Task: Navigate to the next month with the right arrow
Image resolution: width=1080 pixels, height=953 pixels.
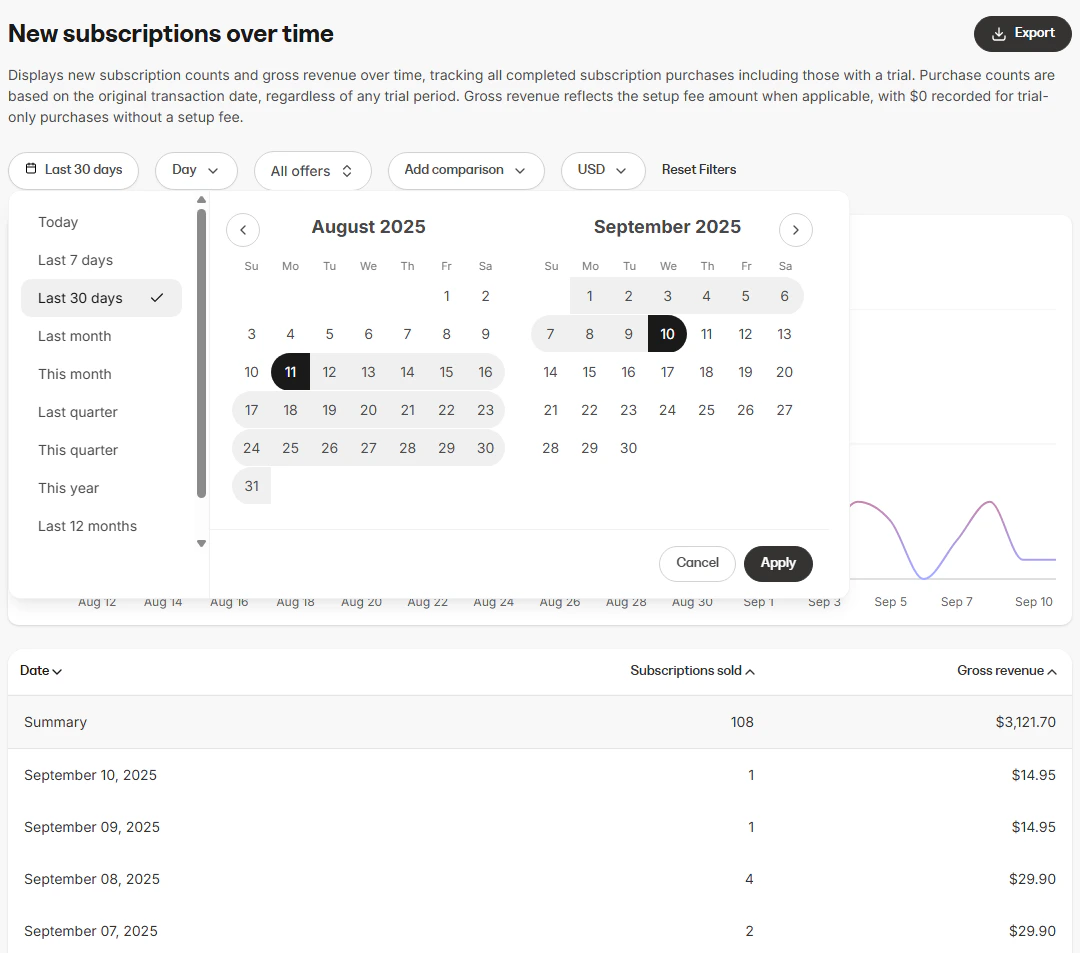Action: 796,229
